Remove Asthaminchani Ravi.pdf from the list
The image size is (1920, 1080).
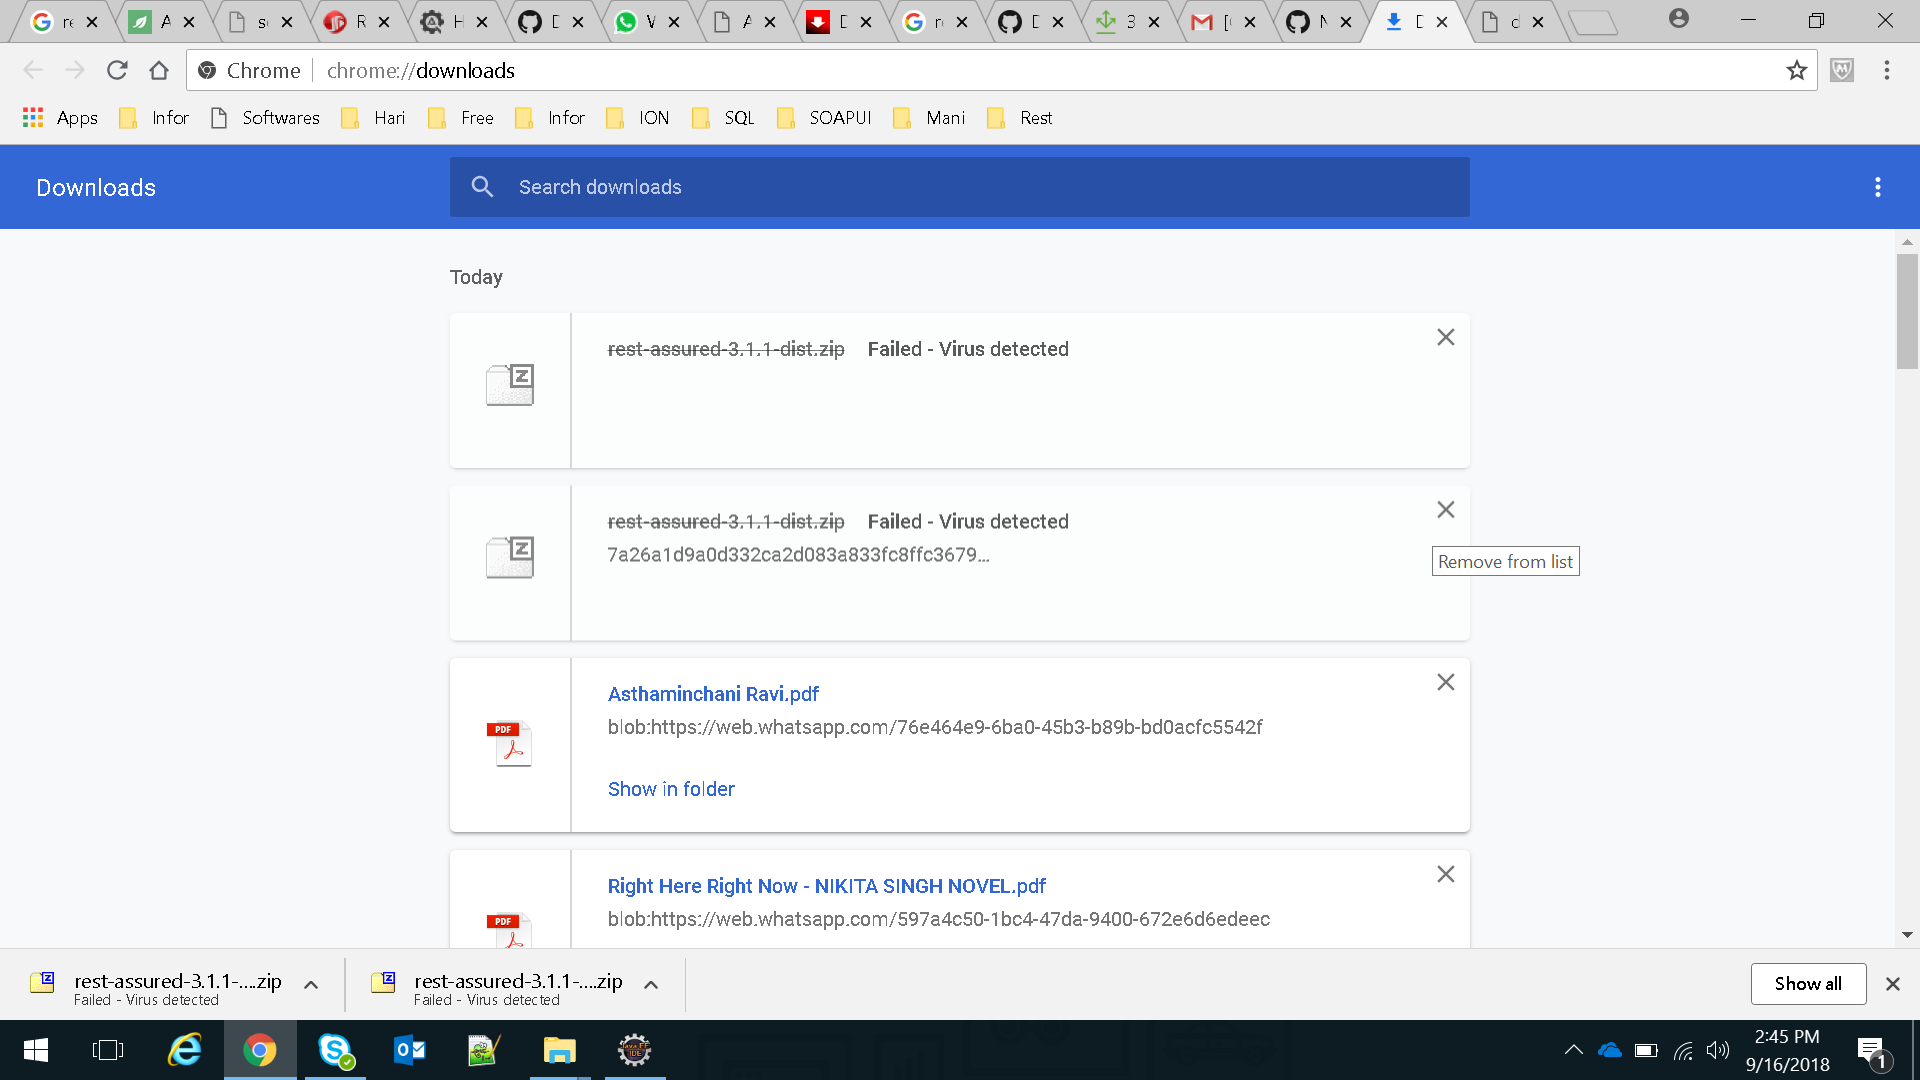[x=1445, y=682]
